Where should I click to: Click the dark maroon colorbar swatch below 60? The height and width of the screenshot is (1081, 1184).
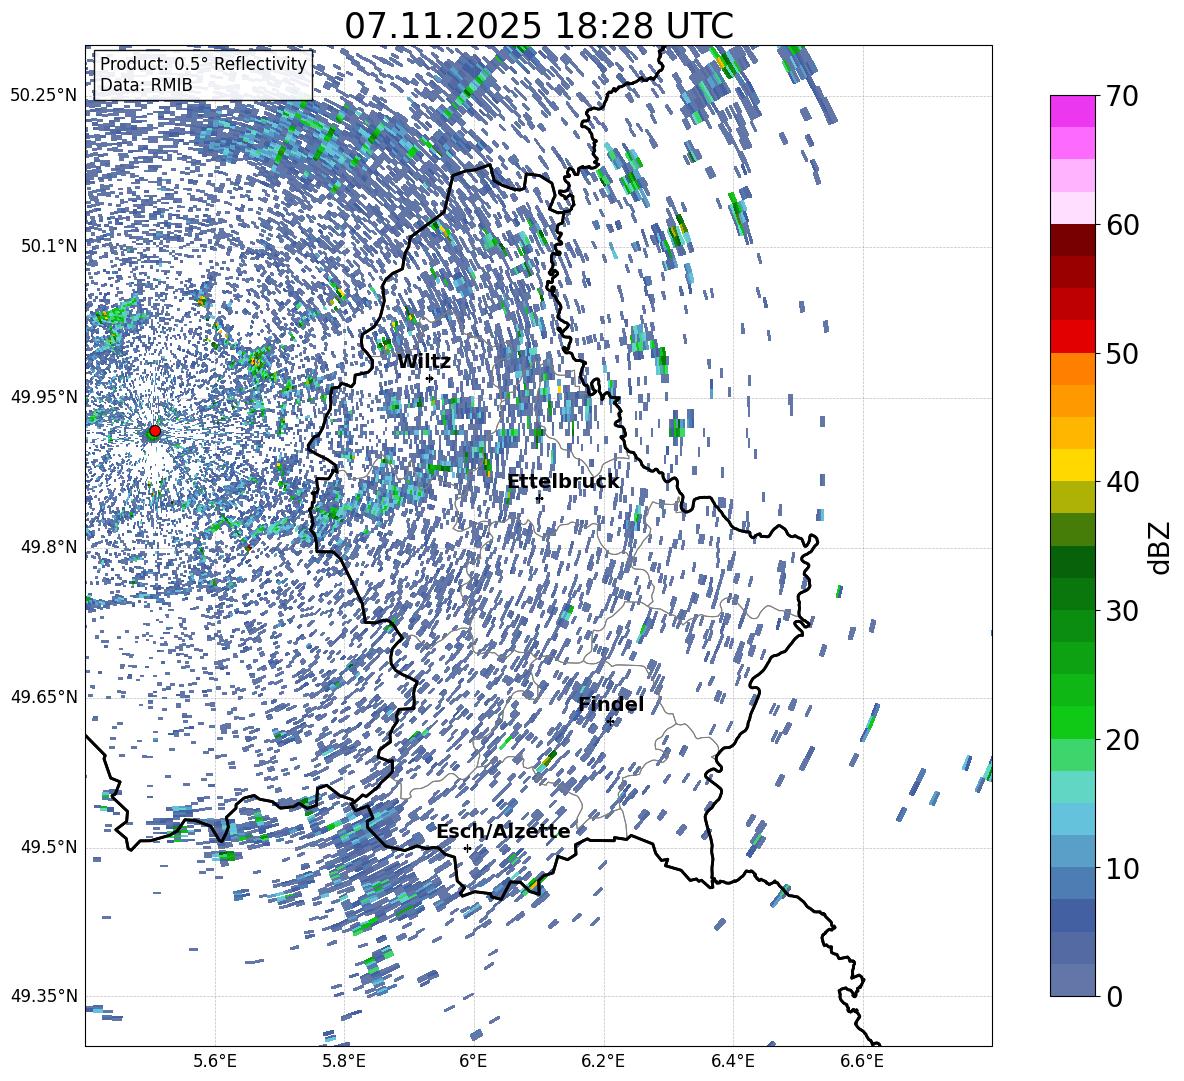point(1072,240)
